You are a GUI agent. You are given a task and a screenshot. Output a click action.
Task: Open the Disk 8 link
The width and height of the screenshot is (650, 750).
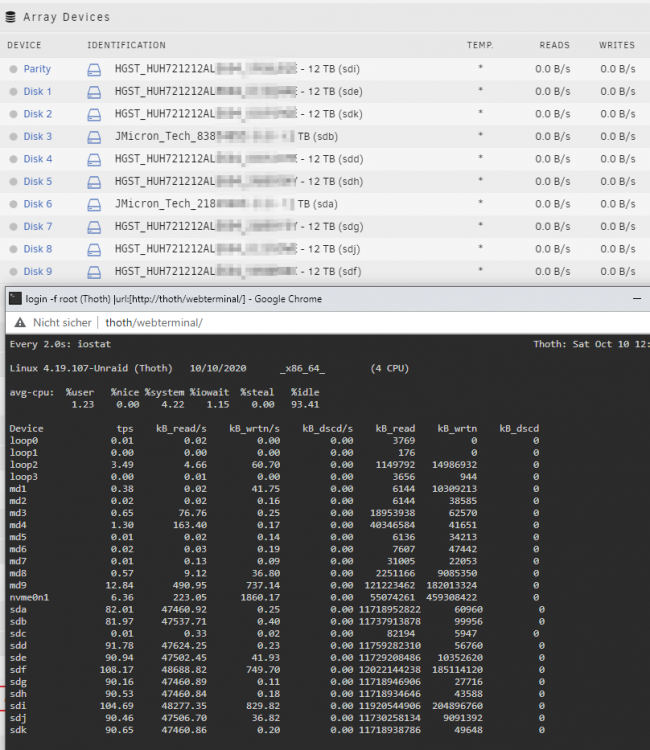coord(38,249)
